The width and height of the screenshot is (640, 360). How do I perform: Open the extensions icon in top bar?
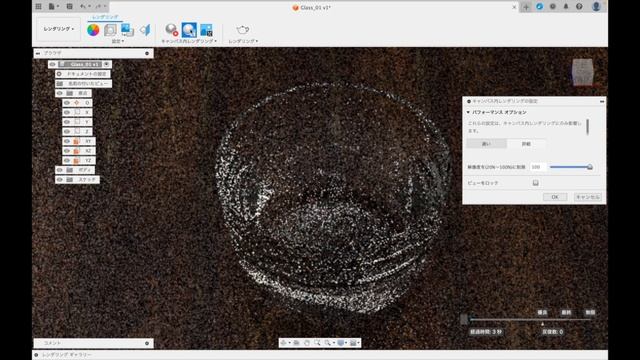[540, 7]
